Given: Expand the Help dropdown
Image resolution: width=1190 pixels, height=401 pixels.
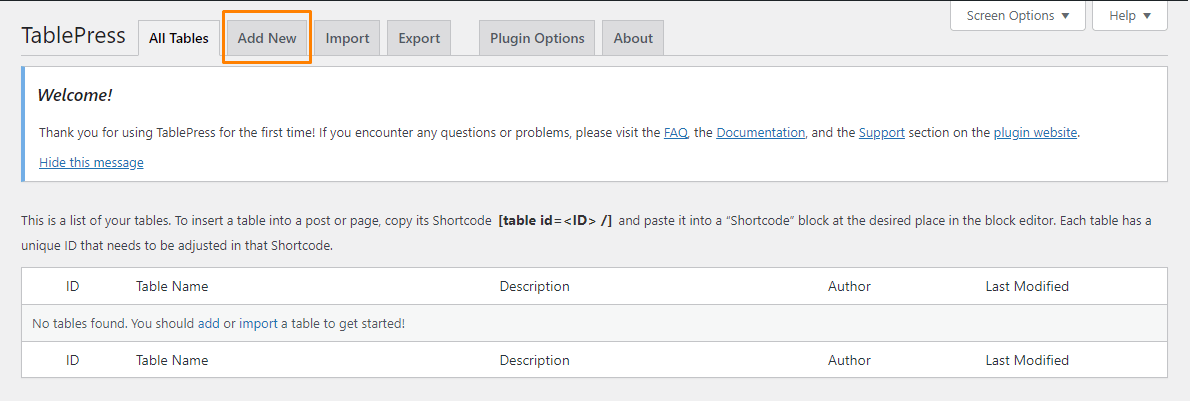Looking at the screenshot, I should pos(1130,16).
